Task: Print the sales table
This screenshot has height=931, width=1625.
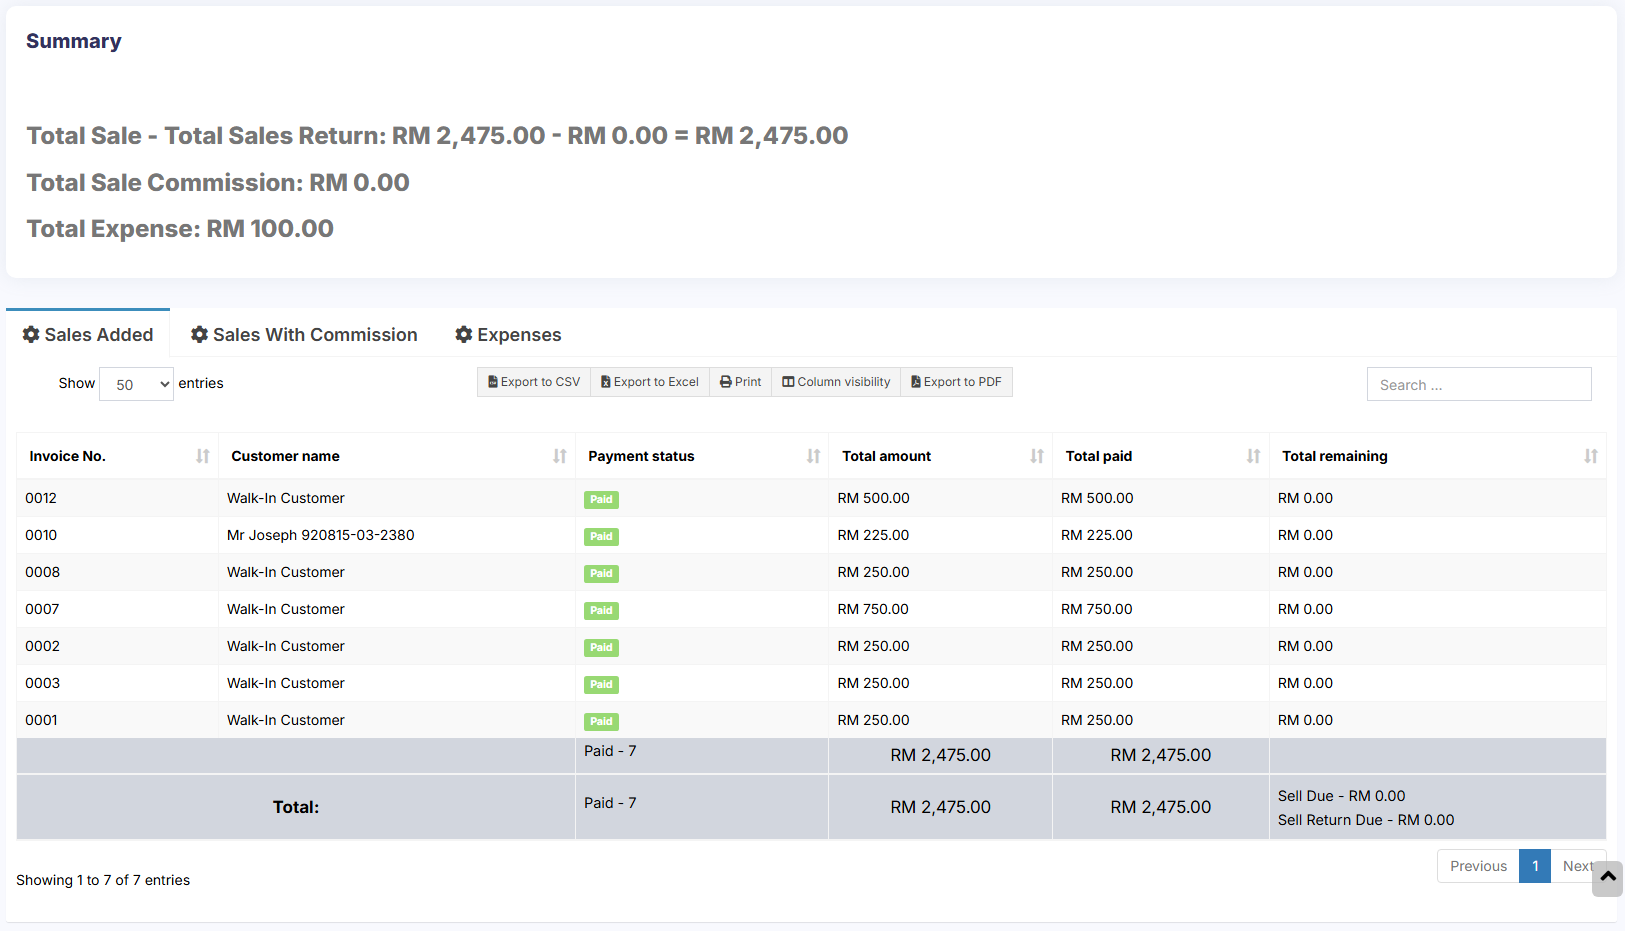Action: click(x=741, y=382)
